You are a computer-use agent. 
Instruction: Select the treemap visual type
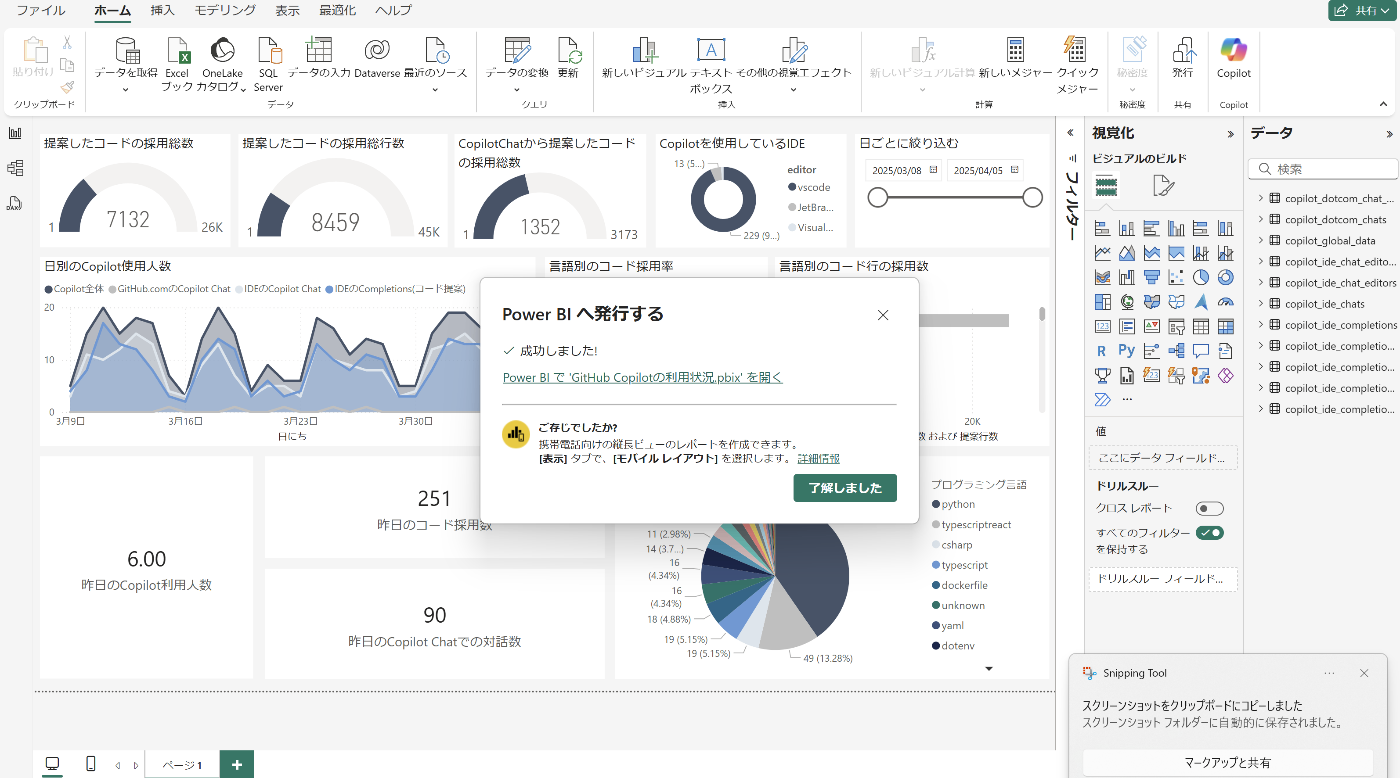pos(1102,302)
